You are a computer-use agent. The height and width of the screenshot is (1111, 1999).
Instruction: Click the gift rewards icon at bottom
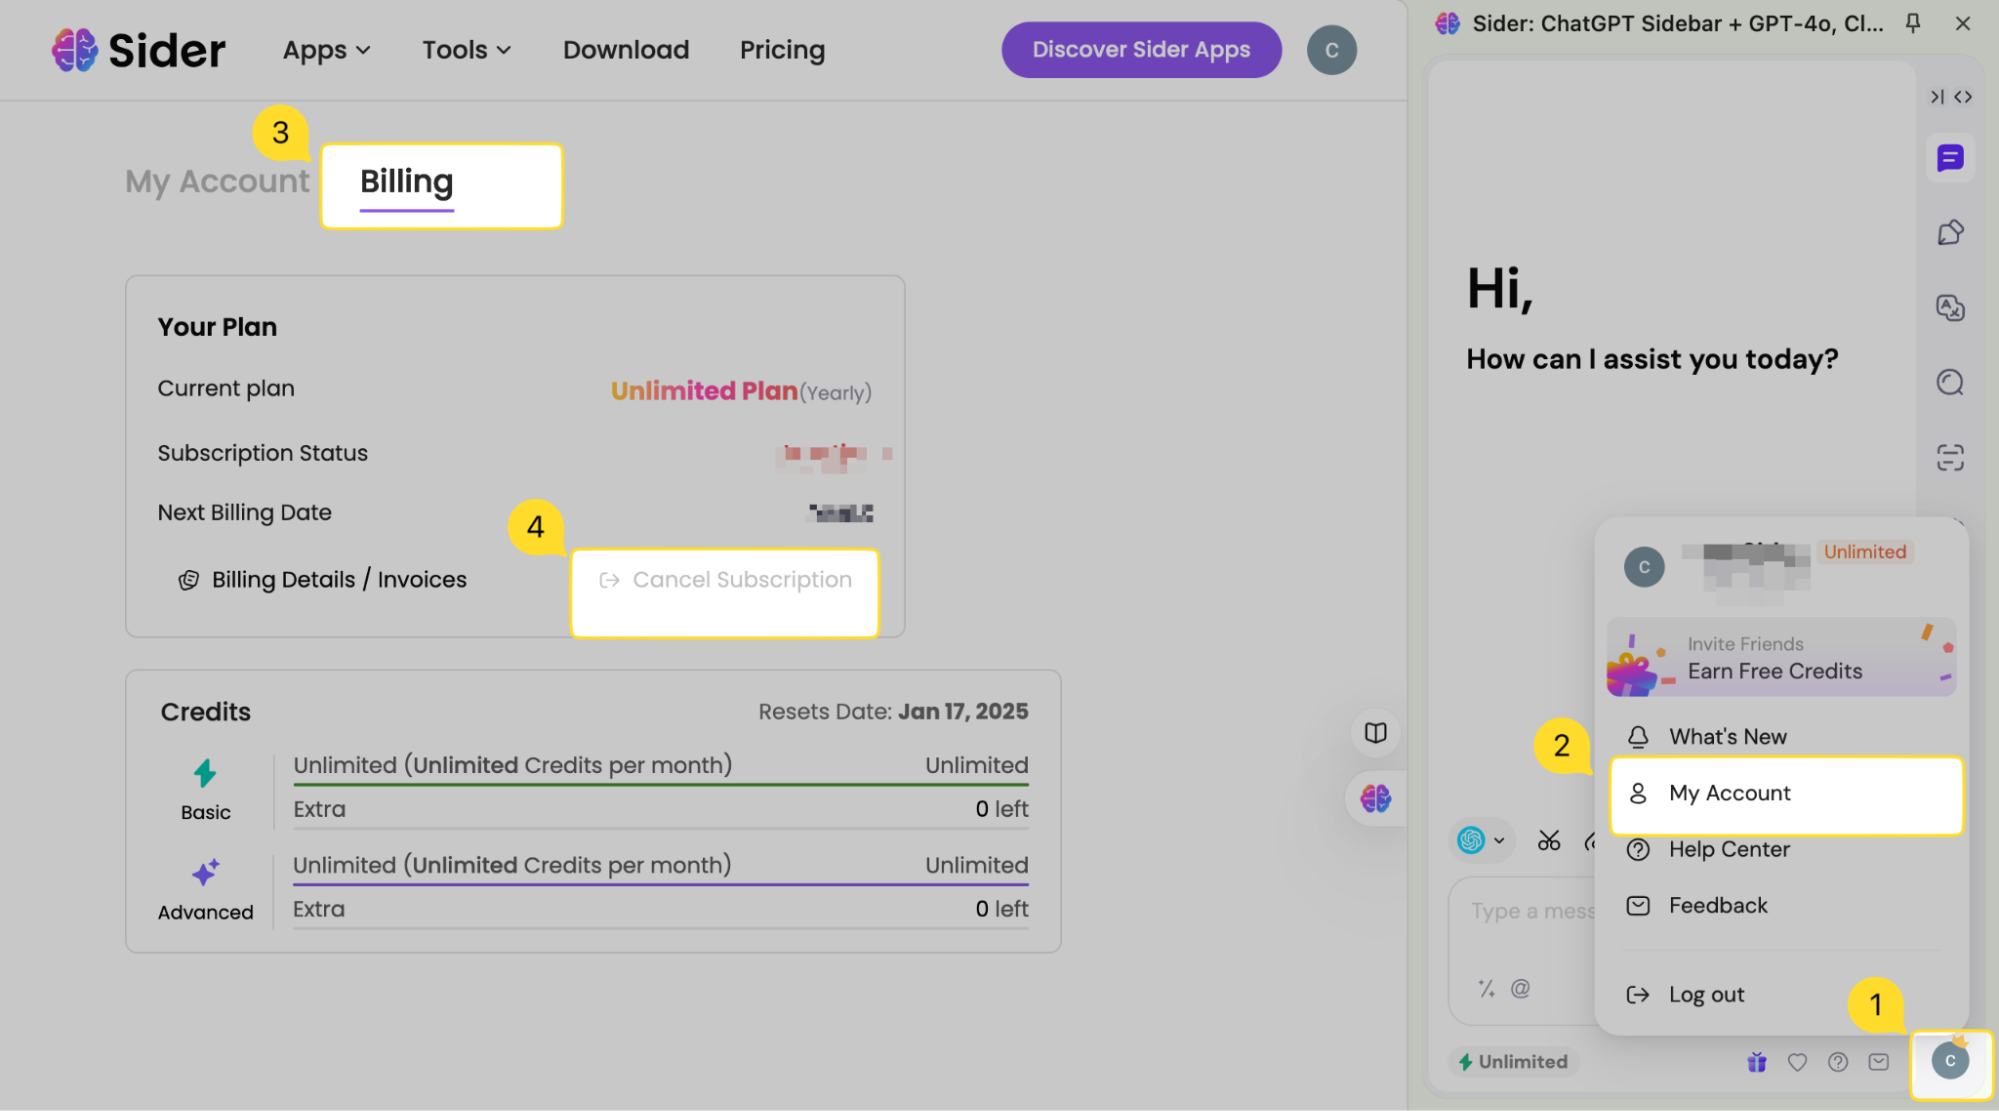coord(1756,1062)
